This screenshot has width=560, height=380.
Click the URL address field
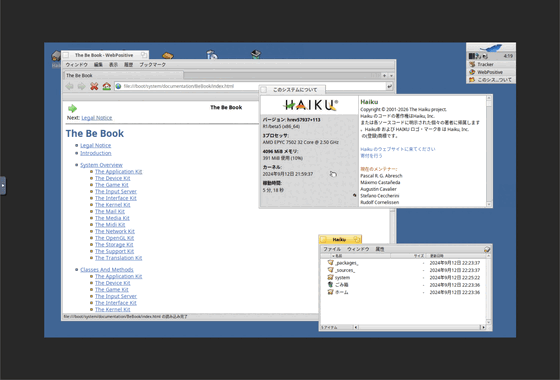(250, 86)
